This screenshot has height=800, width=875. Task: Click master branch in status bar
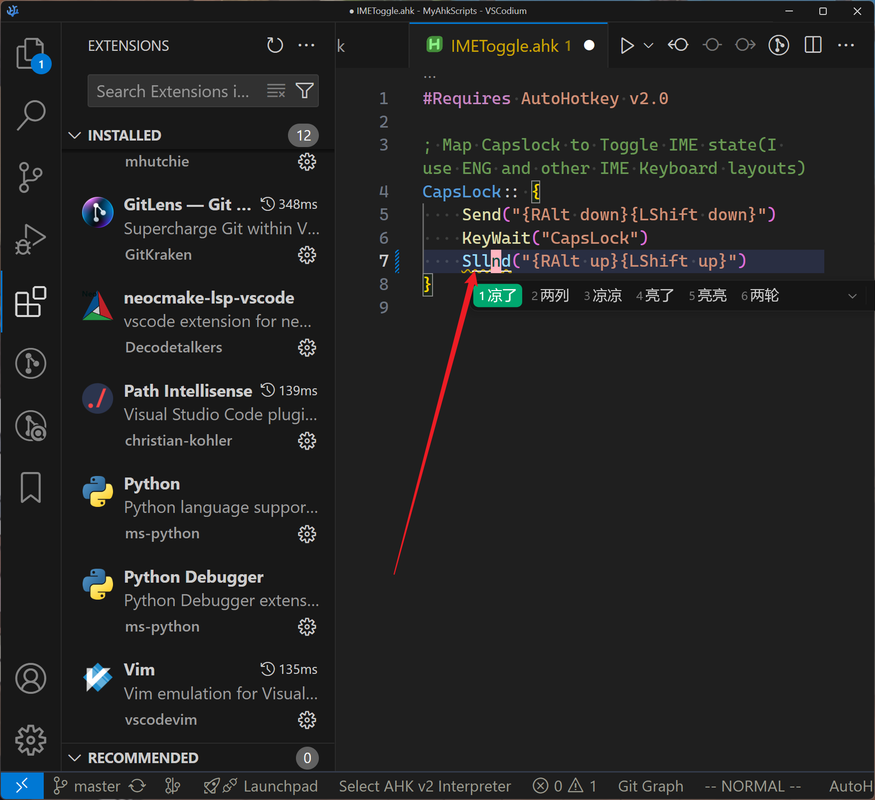[86, 786]
